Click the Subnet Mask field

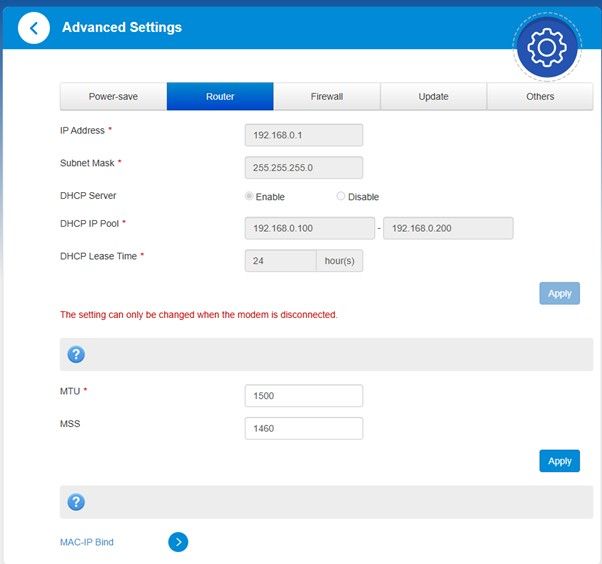(303, 167)
